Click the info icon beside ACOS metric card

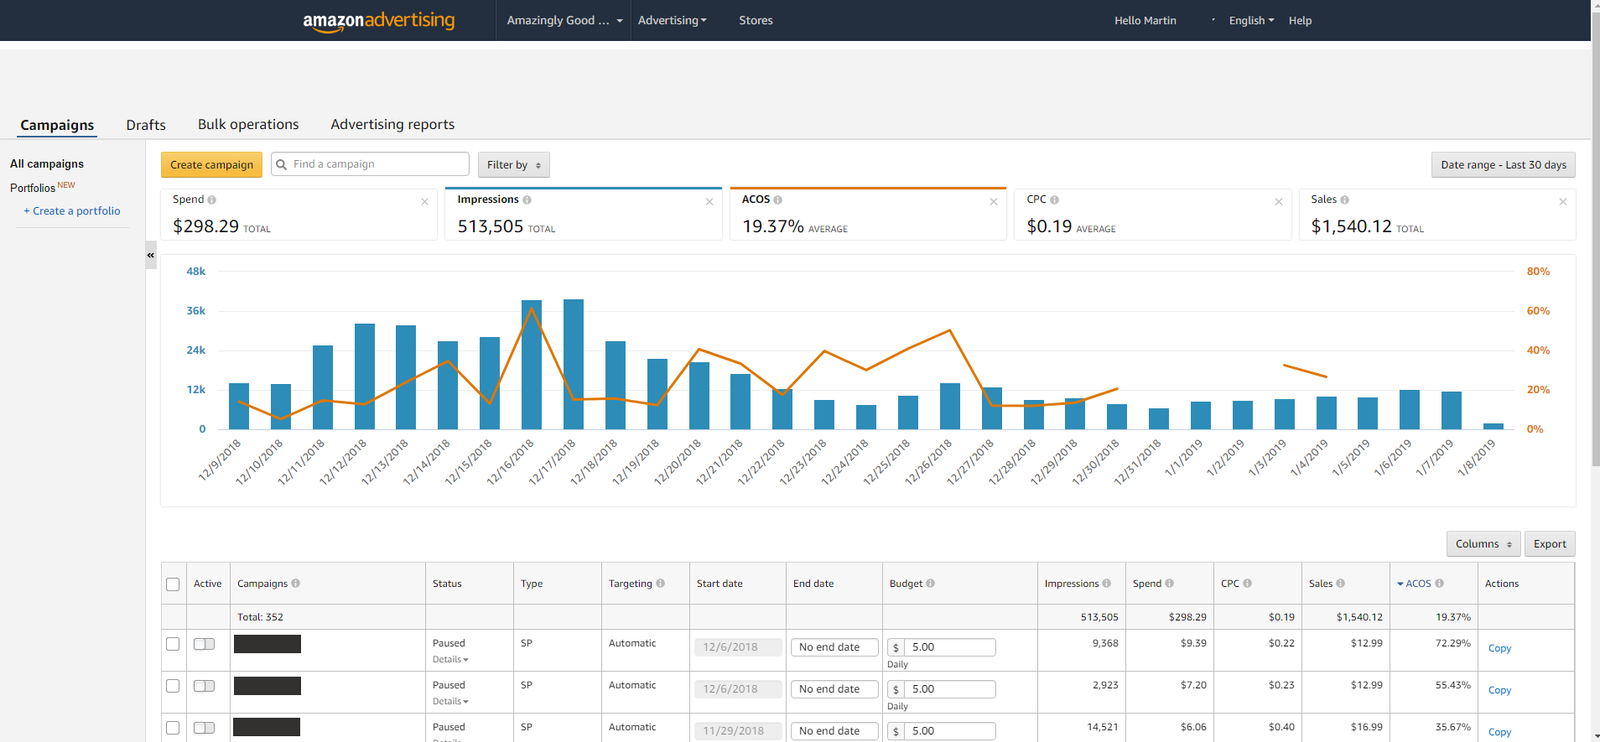coord(778,200)
